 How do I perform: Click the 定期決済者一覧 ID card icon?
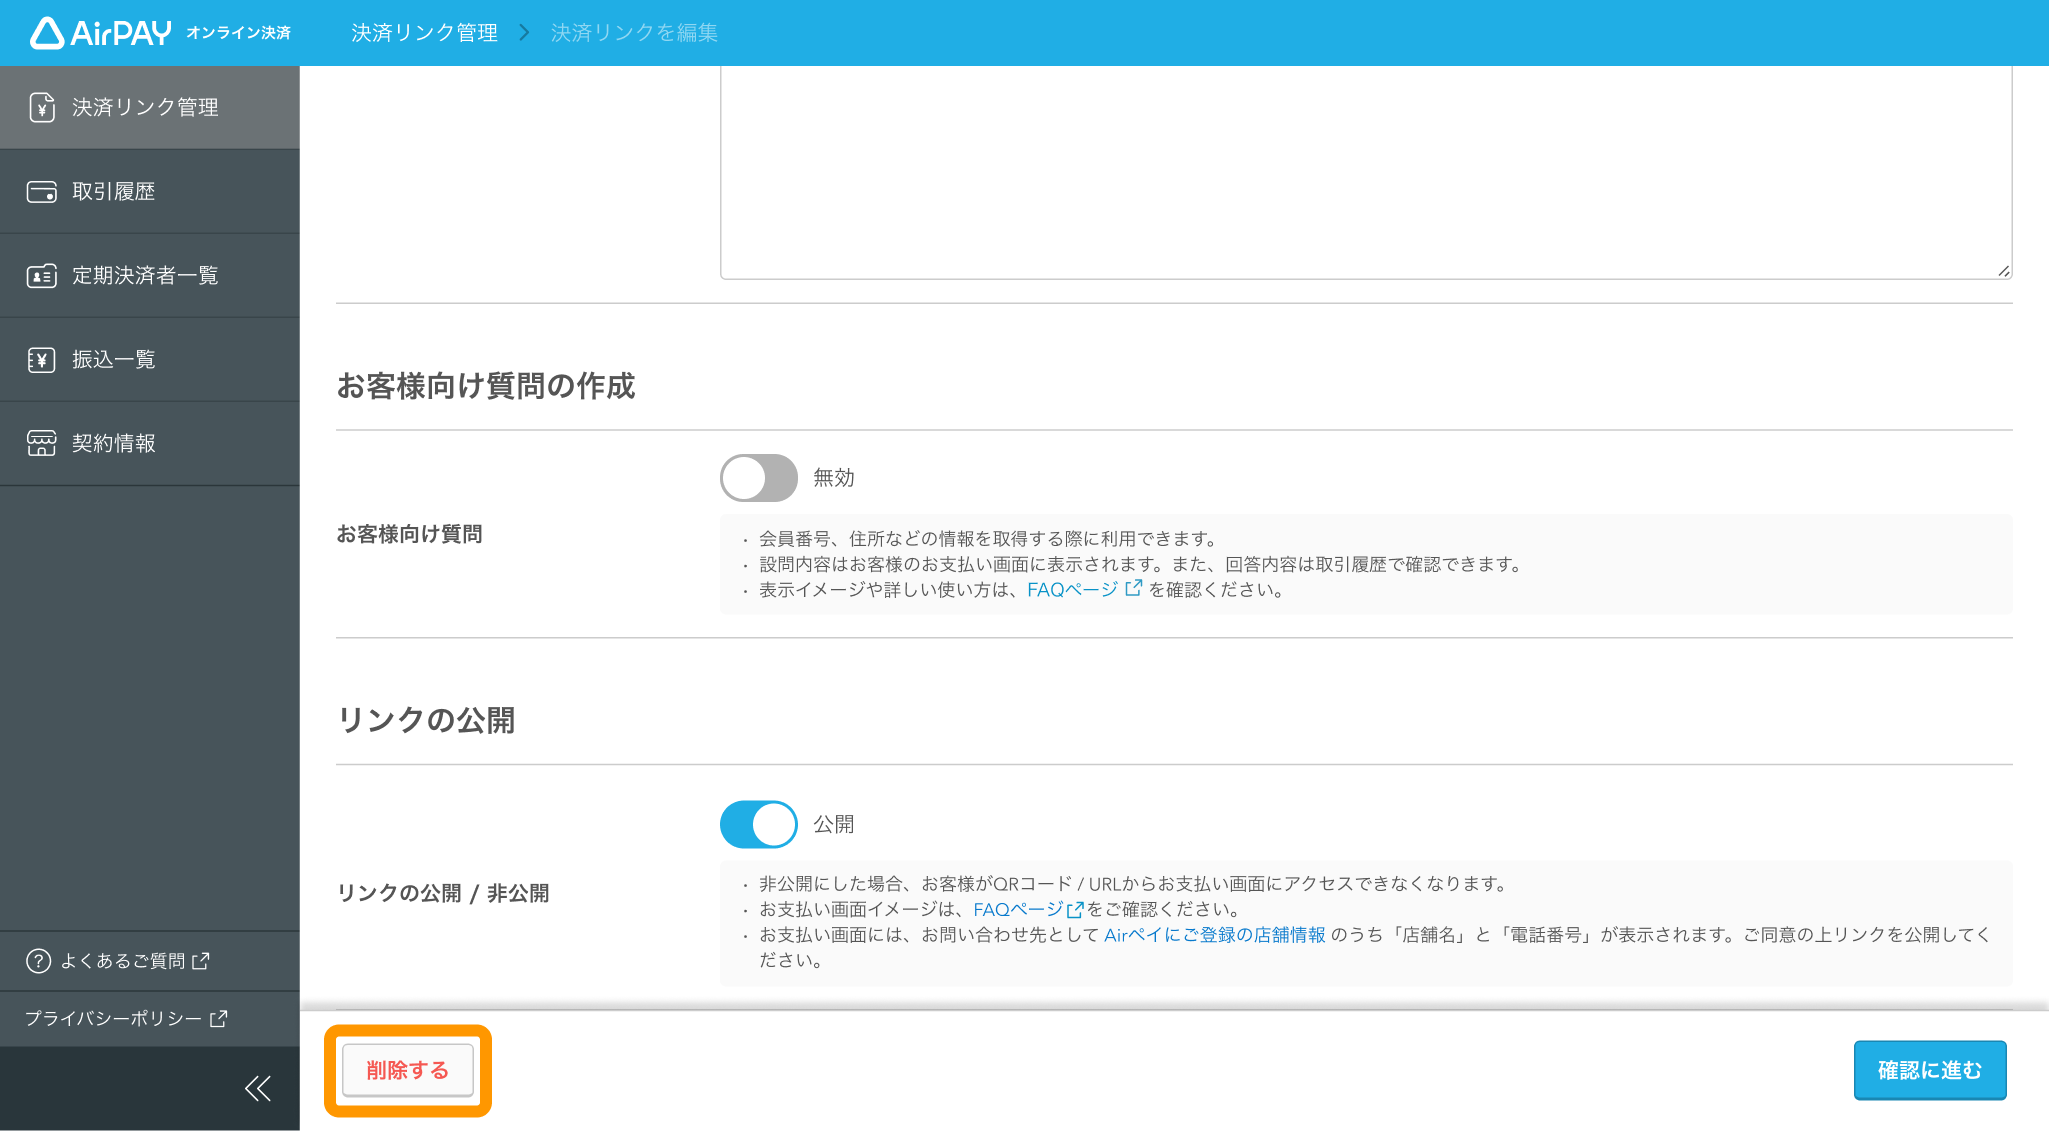tap(42, 276)
